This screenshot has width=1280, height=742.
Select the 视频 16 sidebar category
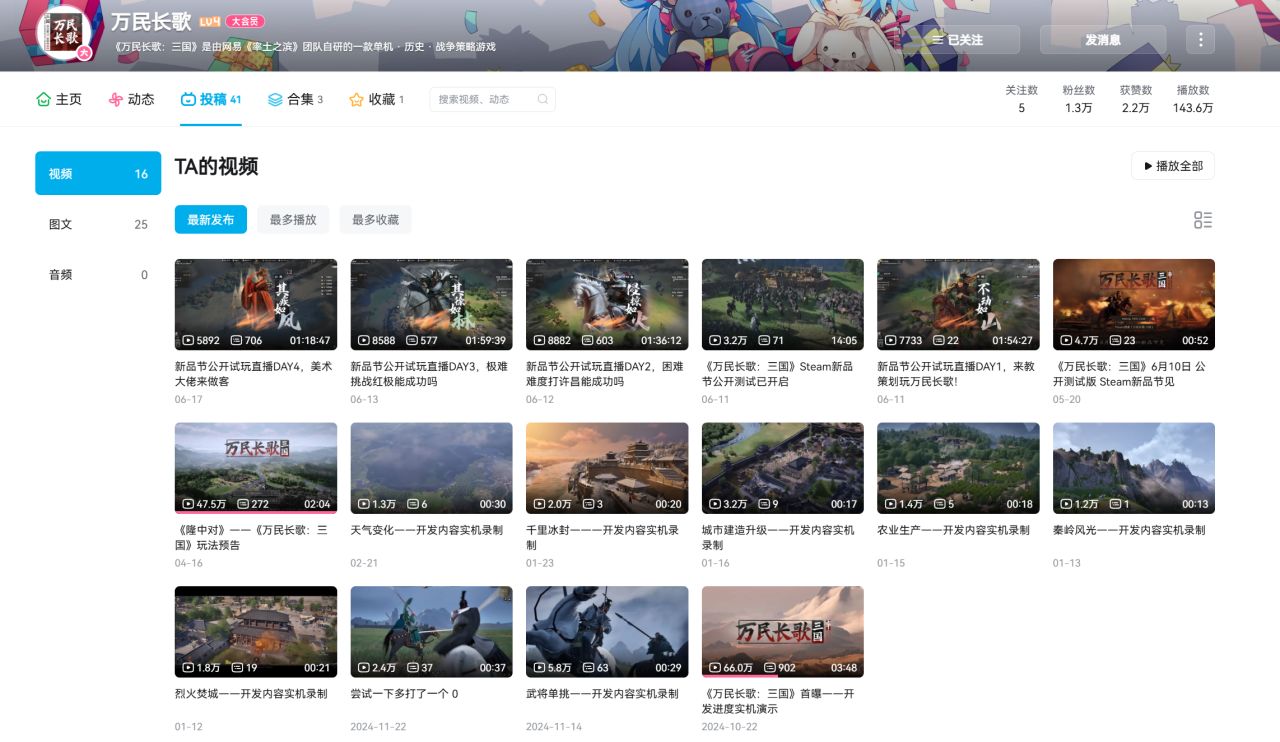point(98,173)
